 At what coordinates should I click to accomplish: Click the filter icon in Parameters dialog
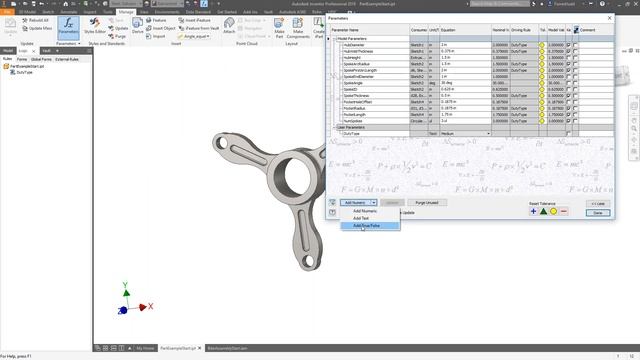pos(332,202)
